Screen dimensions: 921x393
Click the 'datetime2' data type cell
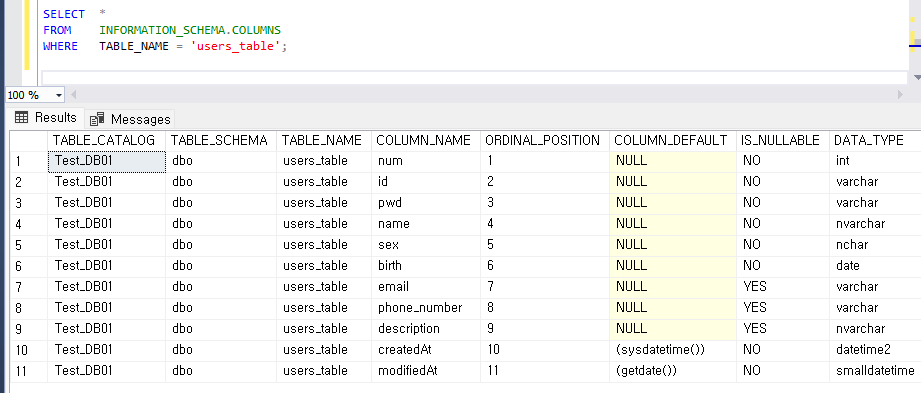pos(875,351)
